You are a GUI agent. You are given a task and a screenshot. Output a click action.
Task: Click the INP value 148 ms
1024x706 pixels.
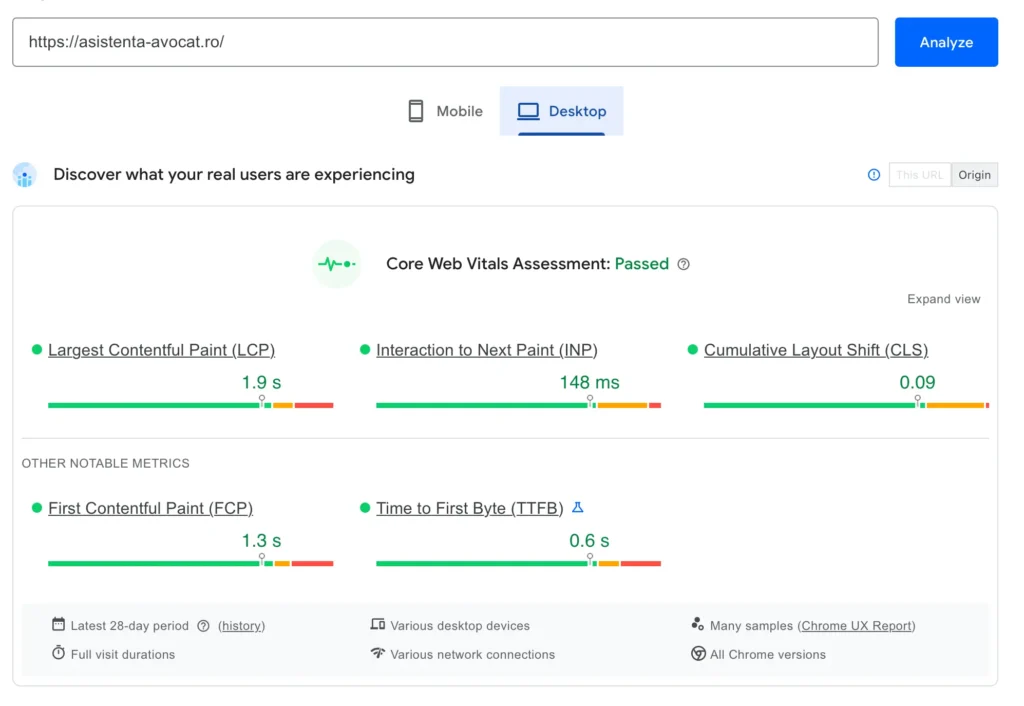(589, 382)
